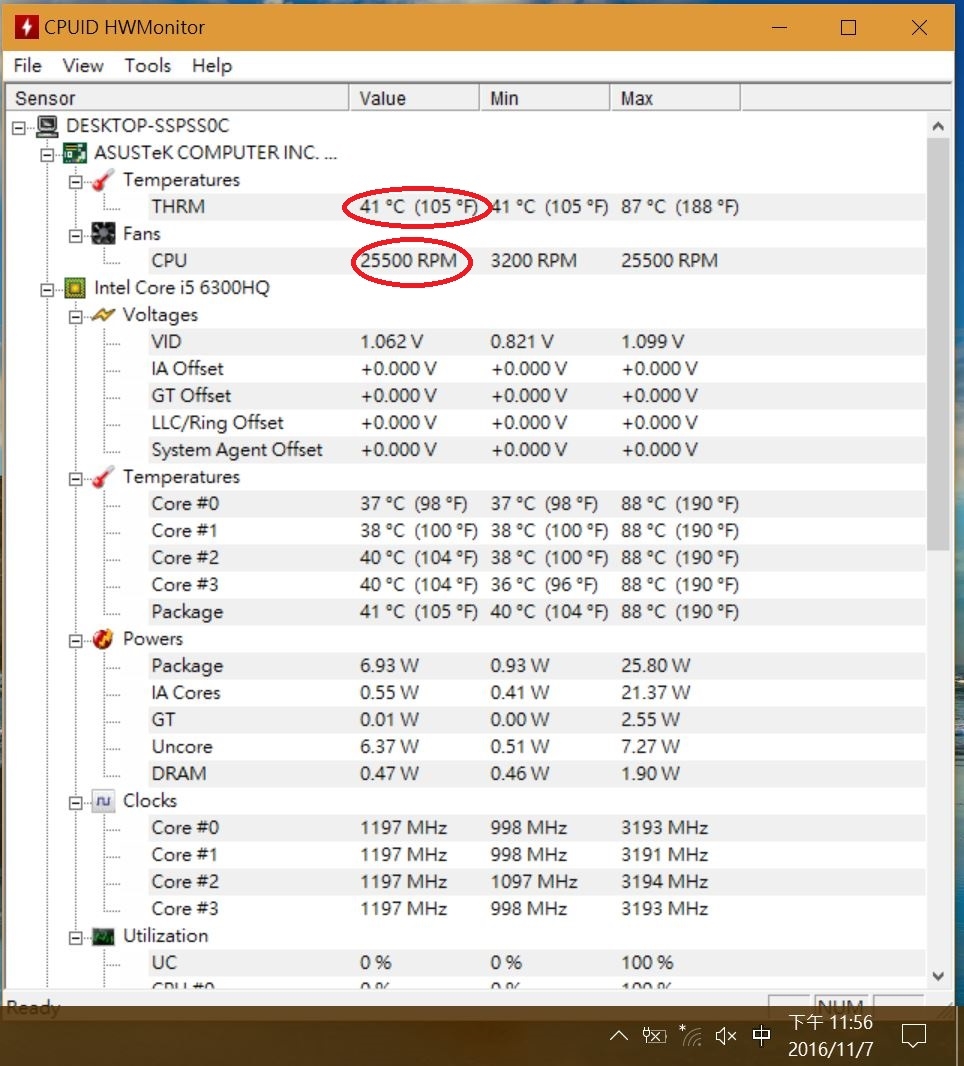Select the CPU fan row label
The image size is (964, 1066).
pos(169,261)
